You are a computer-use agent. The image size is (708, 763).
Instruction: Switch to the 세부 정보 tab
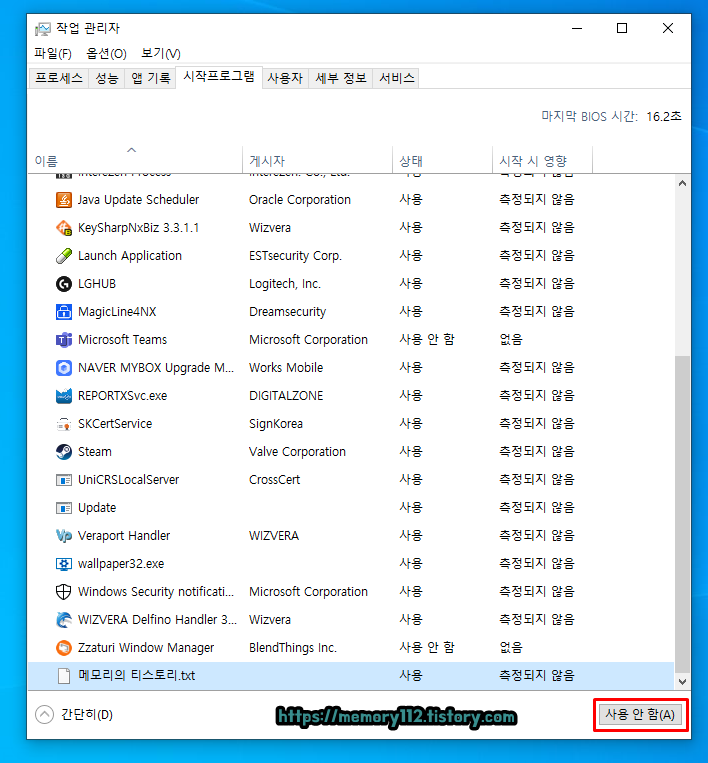(341, 78)
